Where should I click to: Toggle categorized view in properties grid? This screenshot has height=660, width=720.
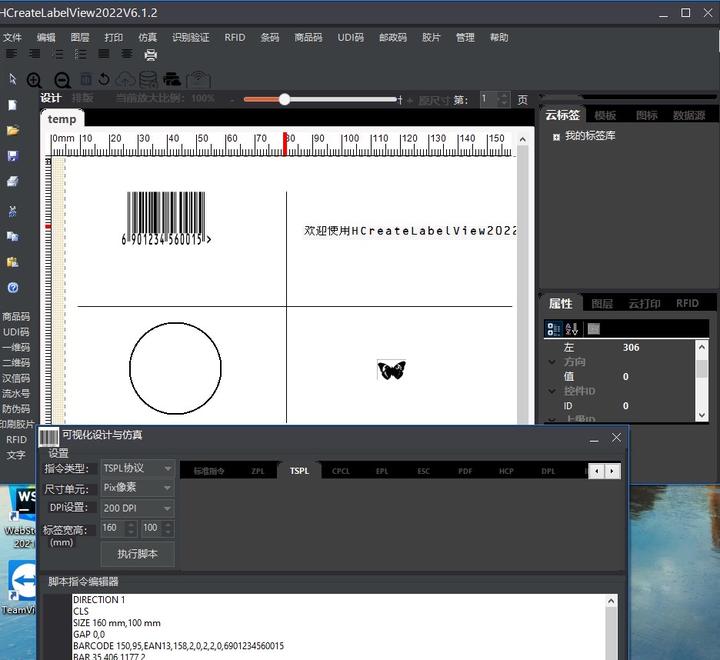(x=553, y=328)
